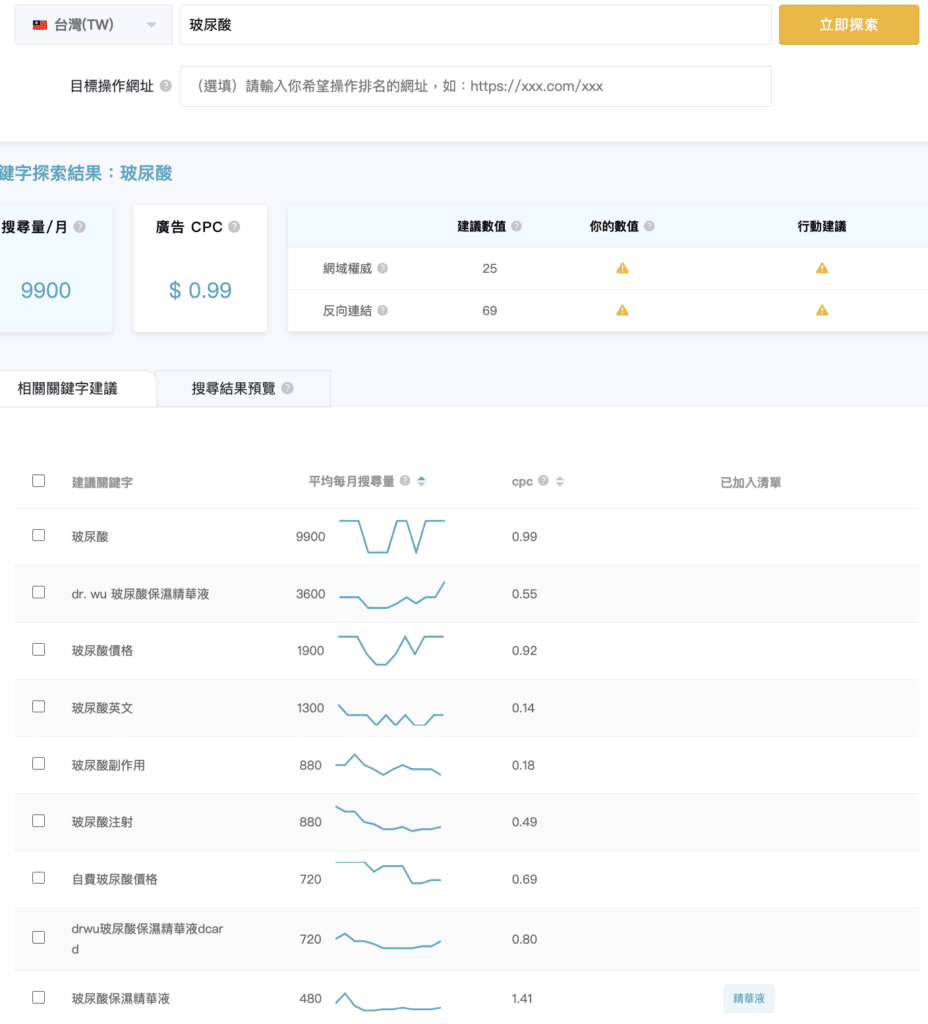Select the 相關關鍵字建議 tab
928x1024 pixels.
point(67,389)
